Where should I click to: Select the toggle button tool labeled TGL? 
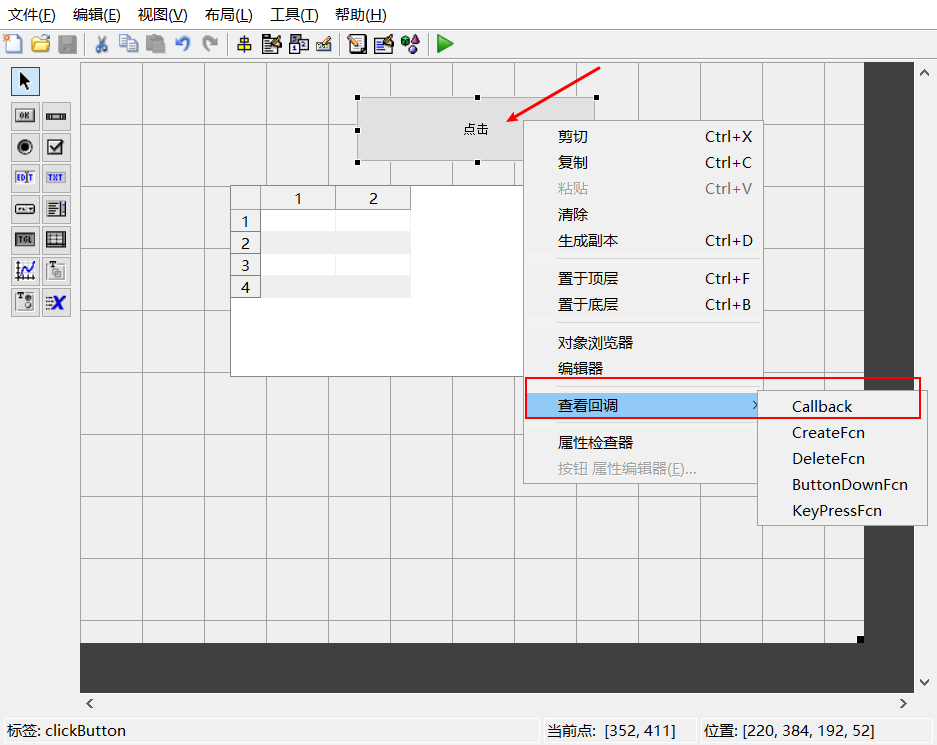coord(24,239)
